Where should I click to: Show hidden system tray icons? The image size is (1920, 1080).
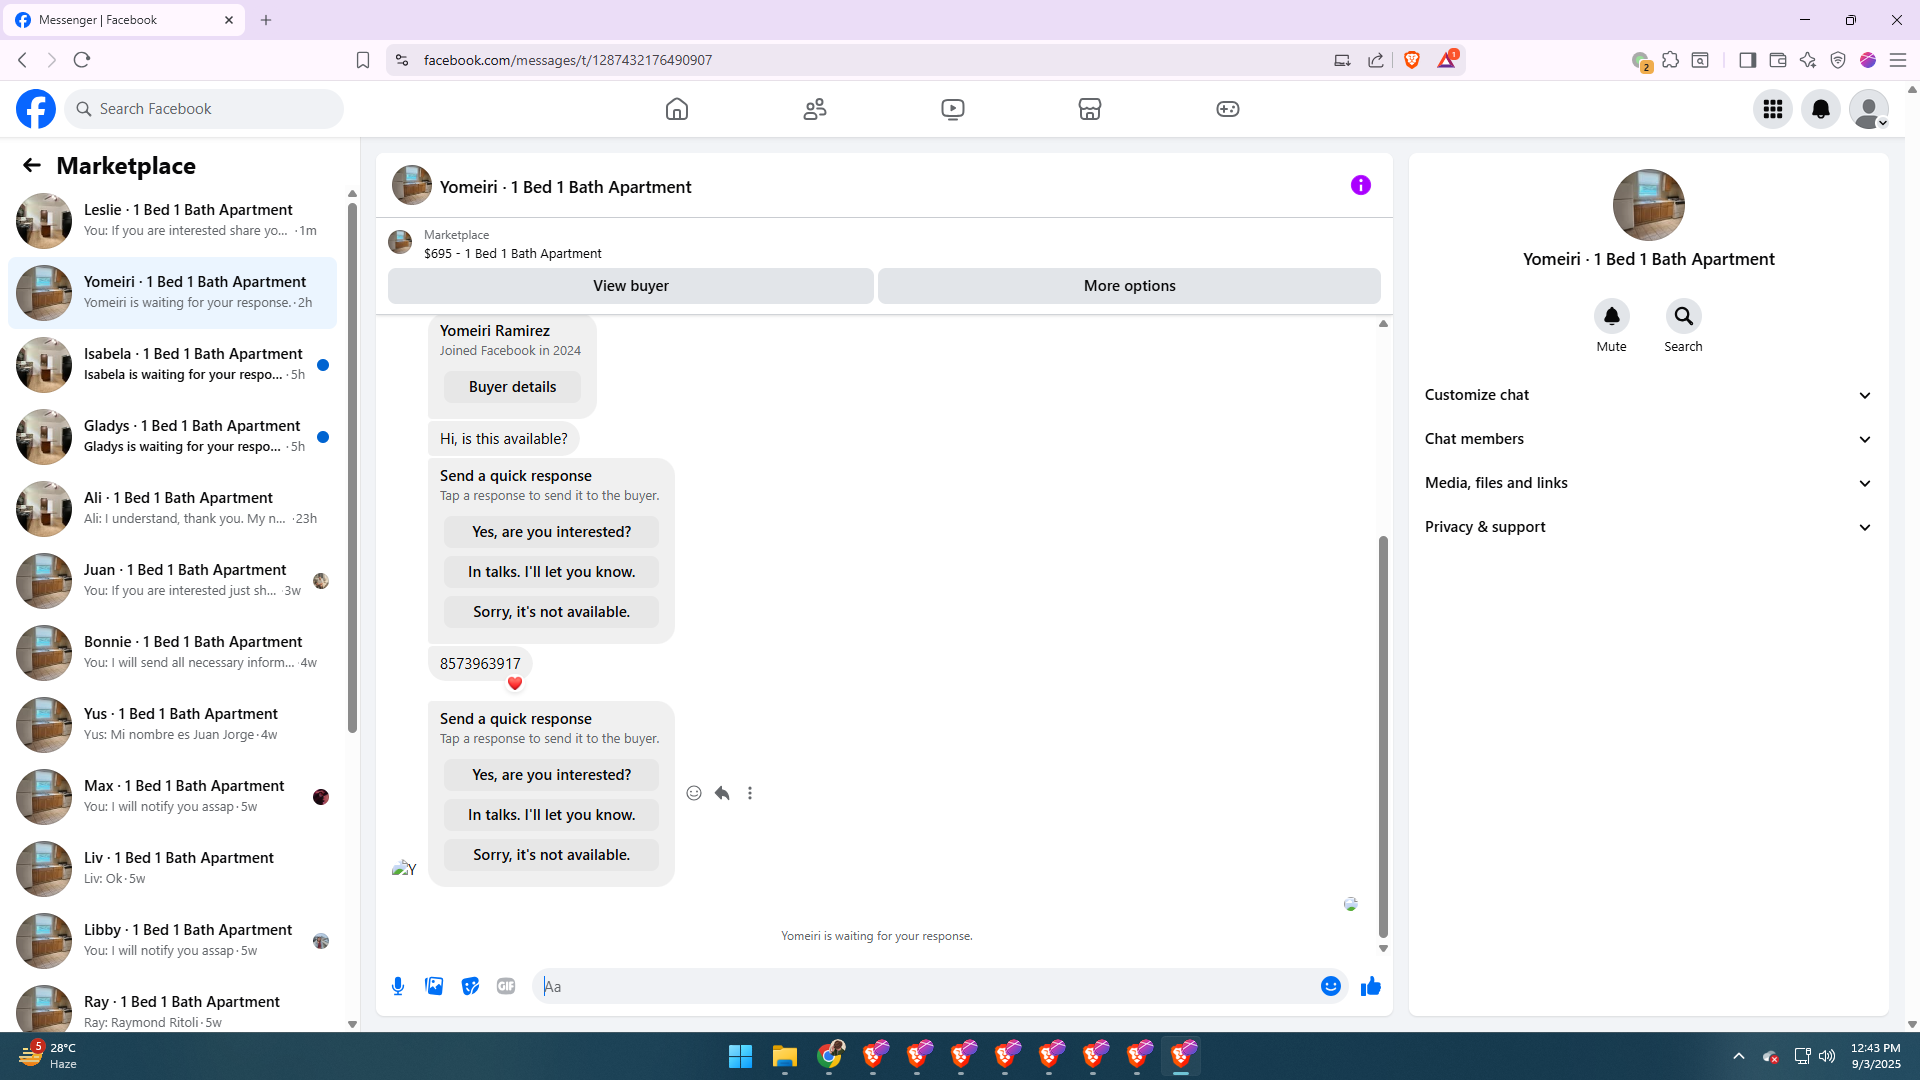point(1739,1056)
